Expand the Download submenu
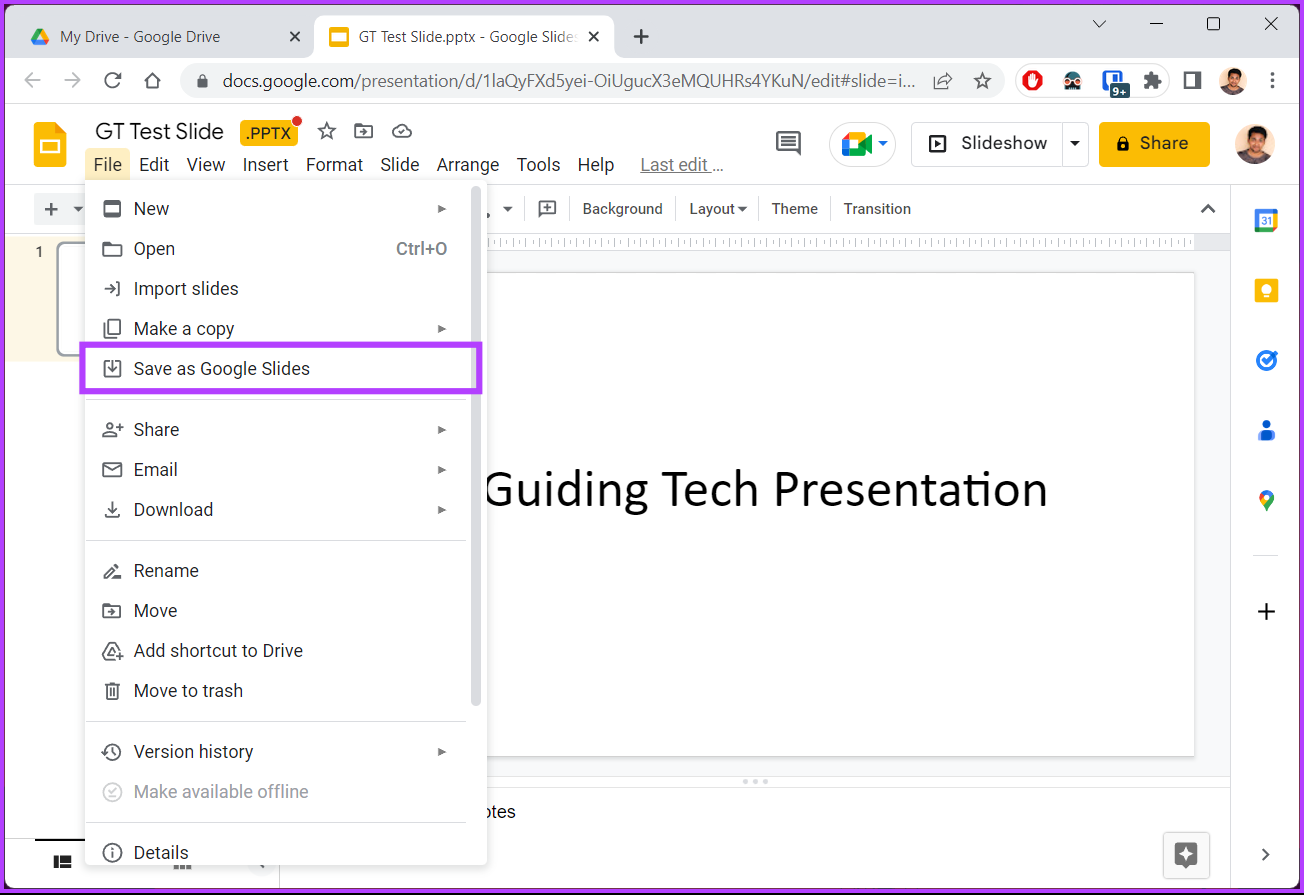 tap(173, 509)
